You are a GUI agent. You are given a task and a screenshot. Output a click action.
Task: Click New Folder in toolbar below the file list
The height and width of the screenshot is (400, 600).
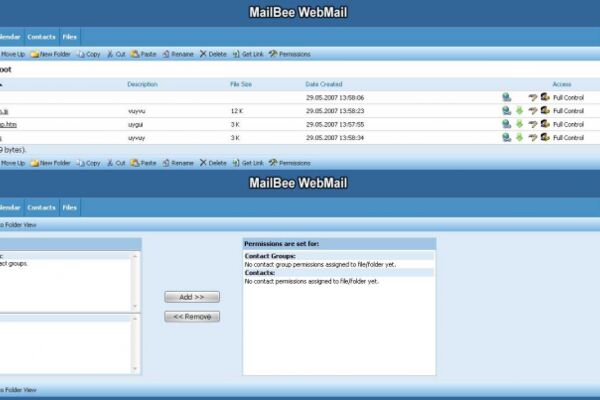(51, 163)
